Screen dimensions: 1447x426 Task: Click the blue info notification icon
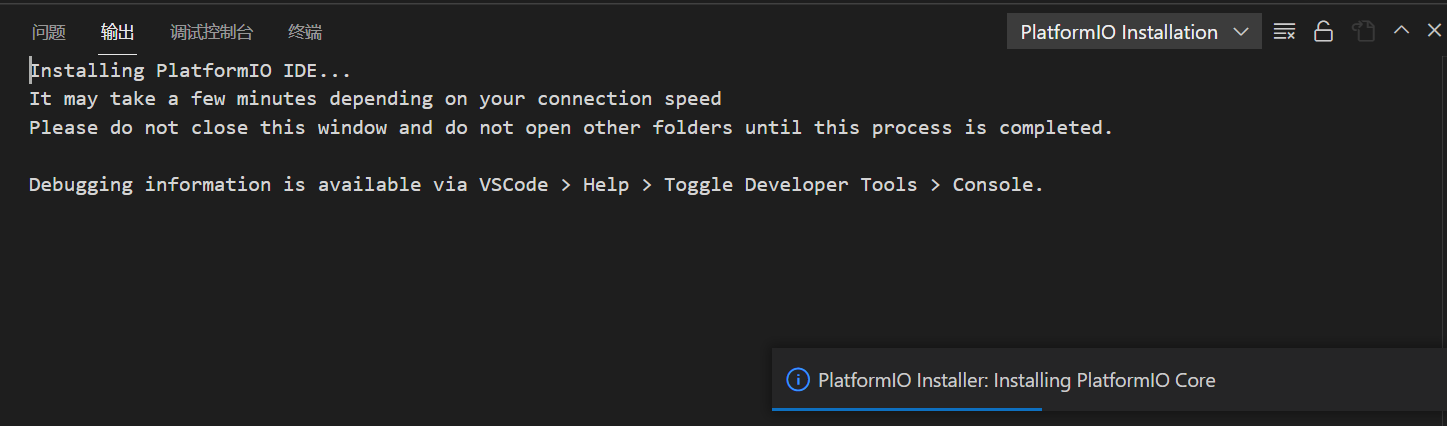coord(797,380)
